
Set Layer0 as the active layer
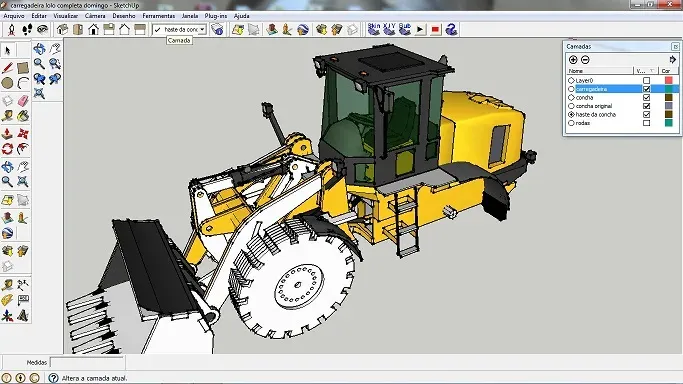coord(571,81)
